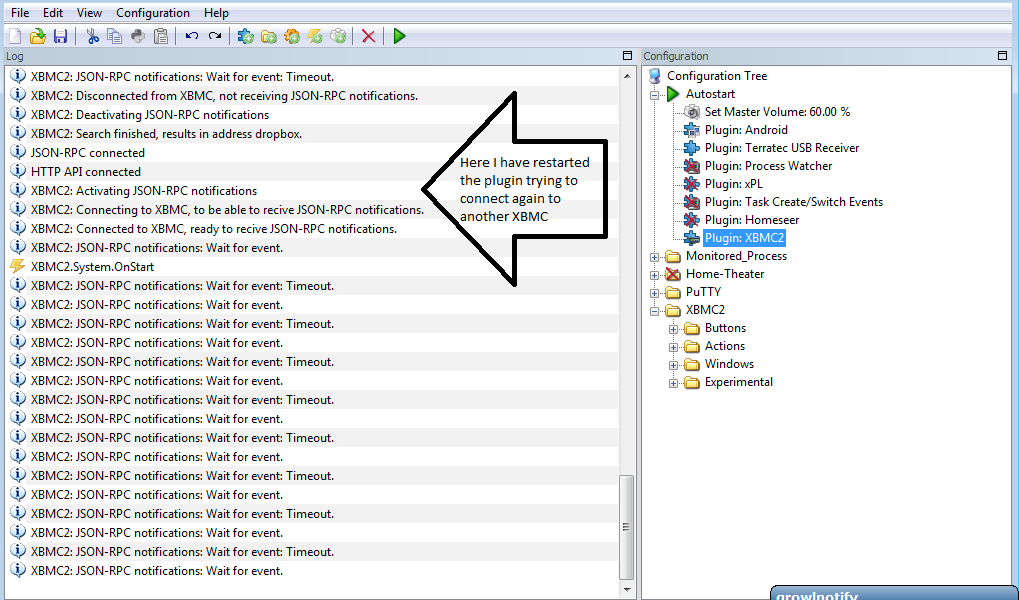Click the Open file folder icon
Image resolution: width=1019 pixels, height=600 pixels.
38,36
